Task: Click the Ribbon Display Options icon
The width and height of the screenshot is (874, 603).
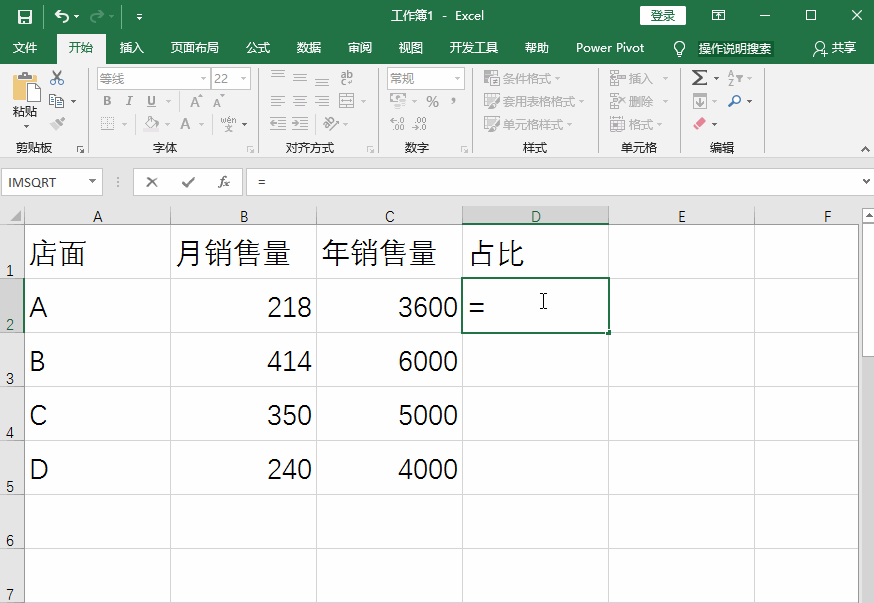Action: click(718, 16)
